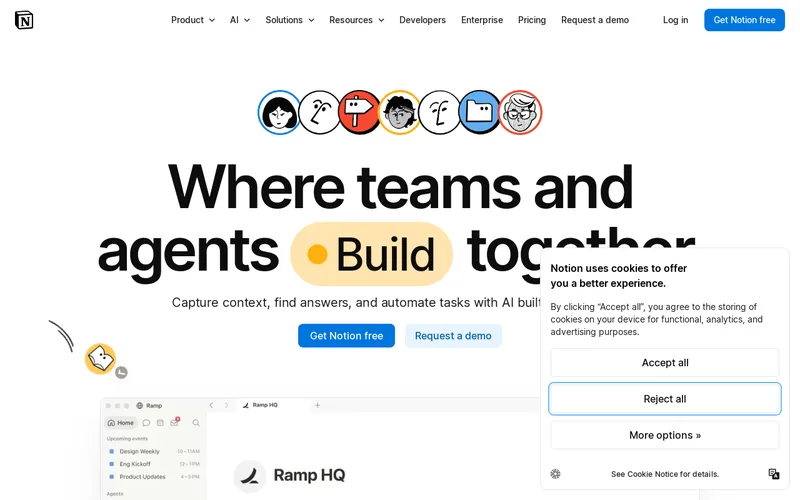Click the plus icon to add a new tab

coord(317,405)
